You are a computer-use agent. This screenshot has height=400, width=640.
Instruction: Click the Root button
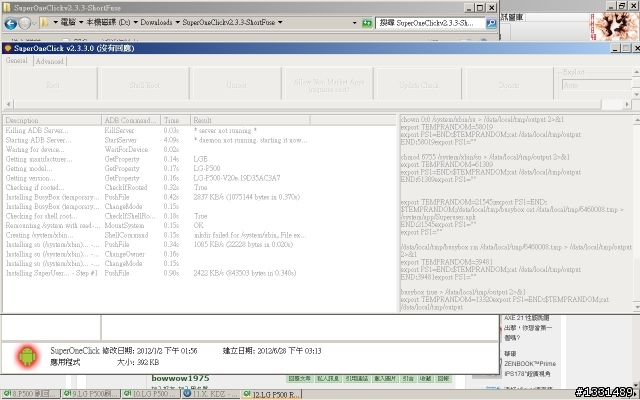click(53, 85)
